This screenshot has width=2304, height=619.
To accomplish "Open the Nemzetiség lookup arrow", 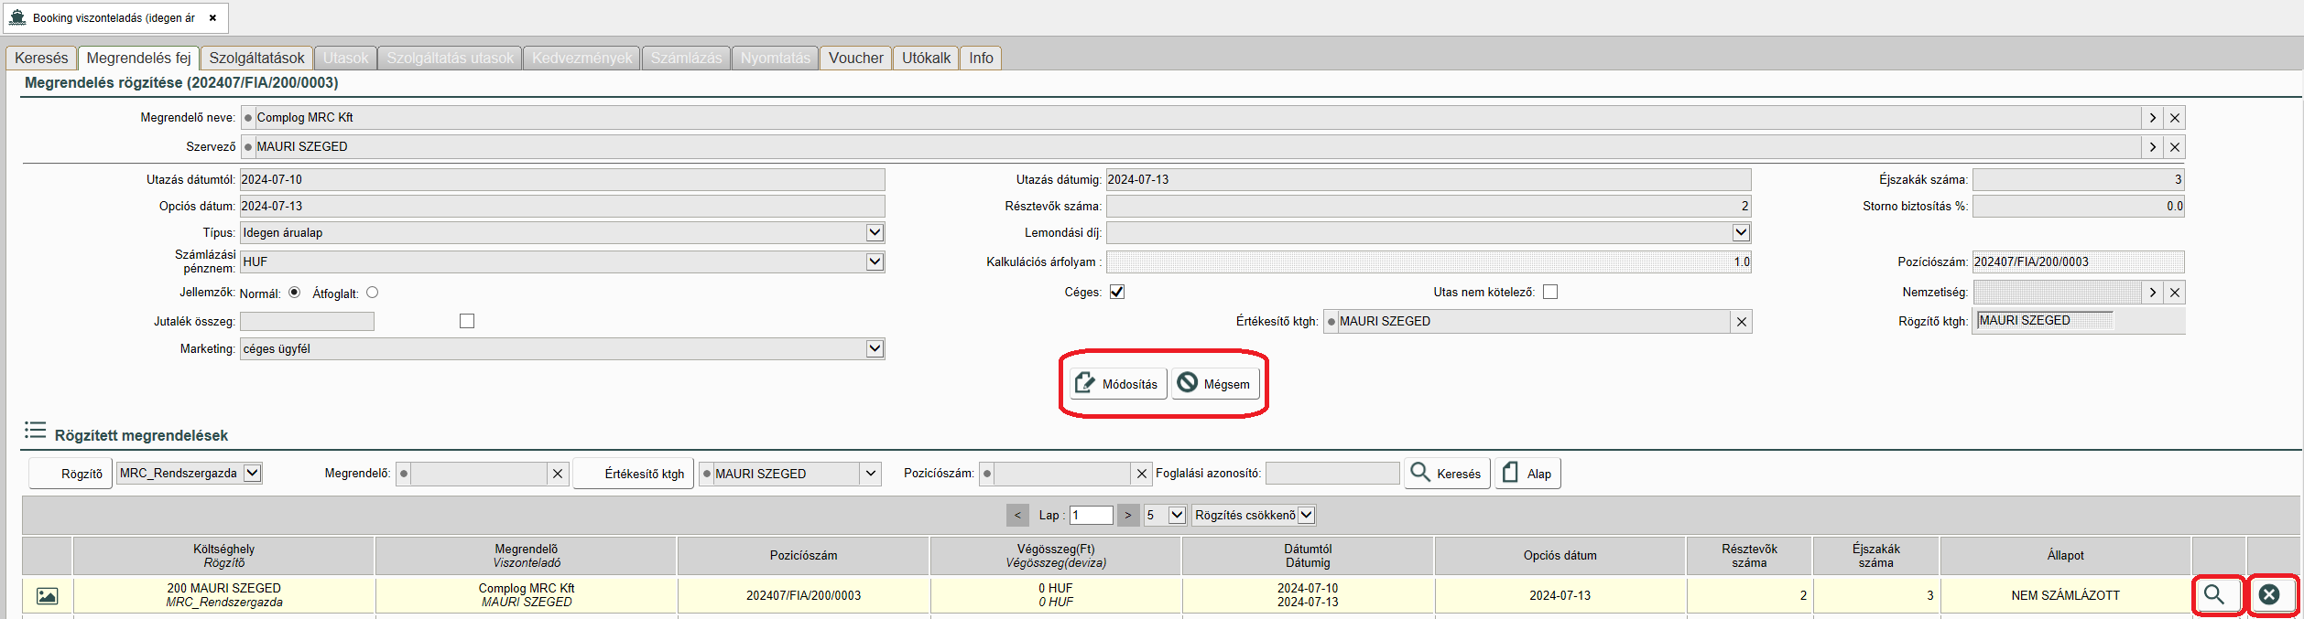I will [2152, 293].
